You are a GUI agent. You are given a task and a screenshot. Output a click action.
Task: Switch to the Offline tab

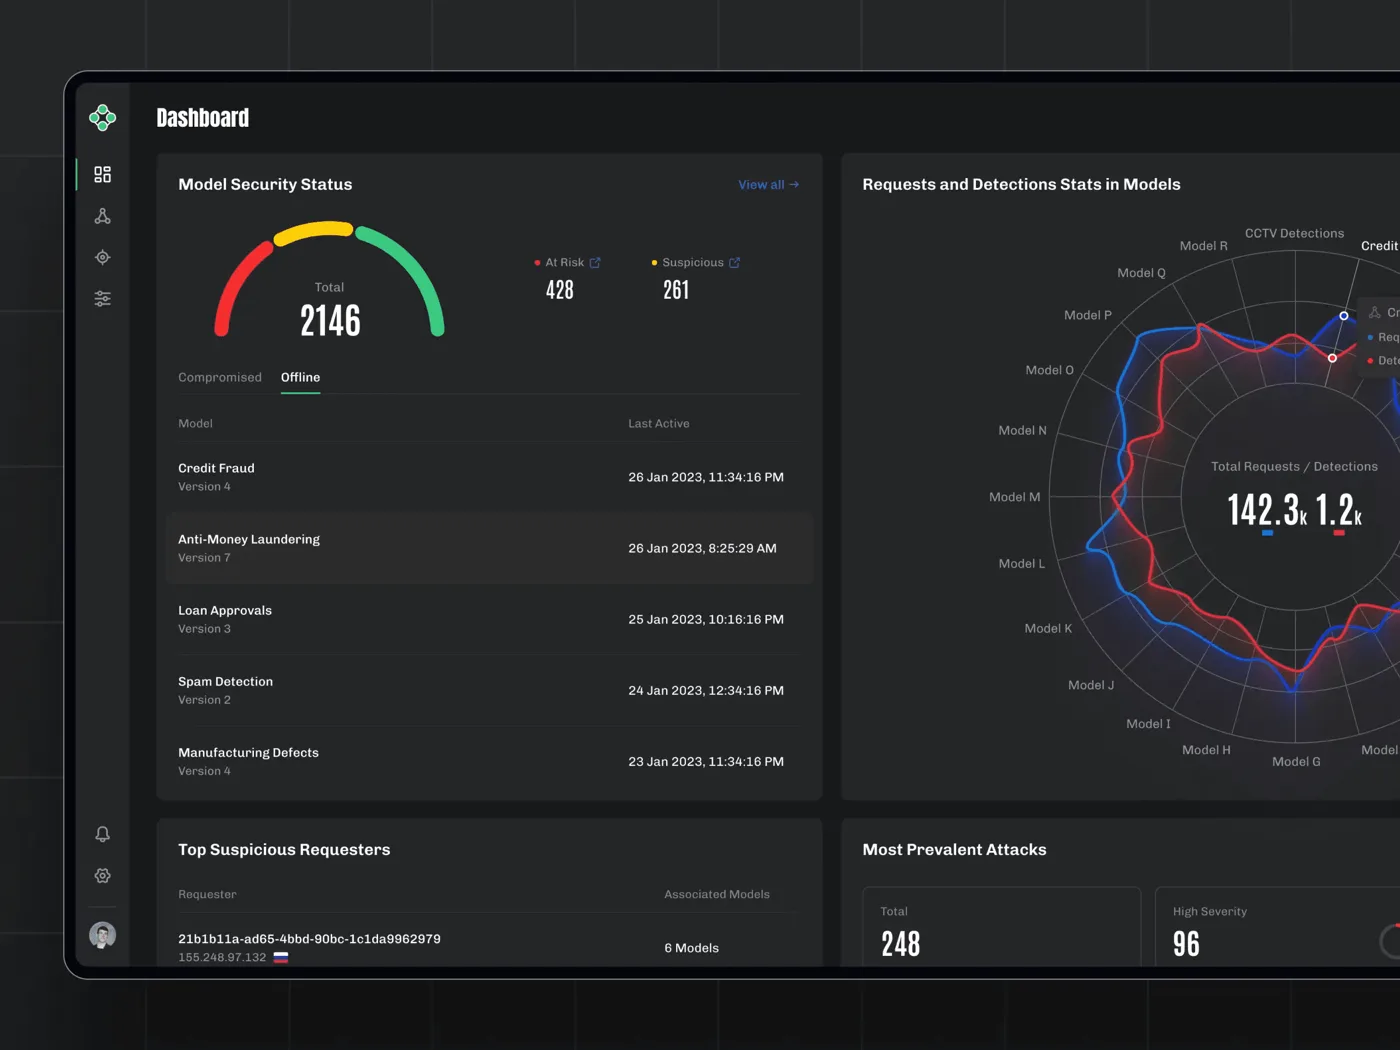[300, 377]
